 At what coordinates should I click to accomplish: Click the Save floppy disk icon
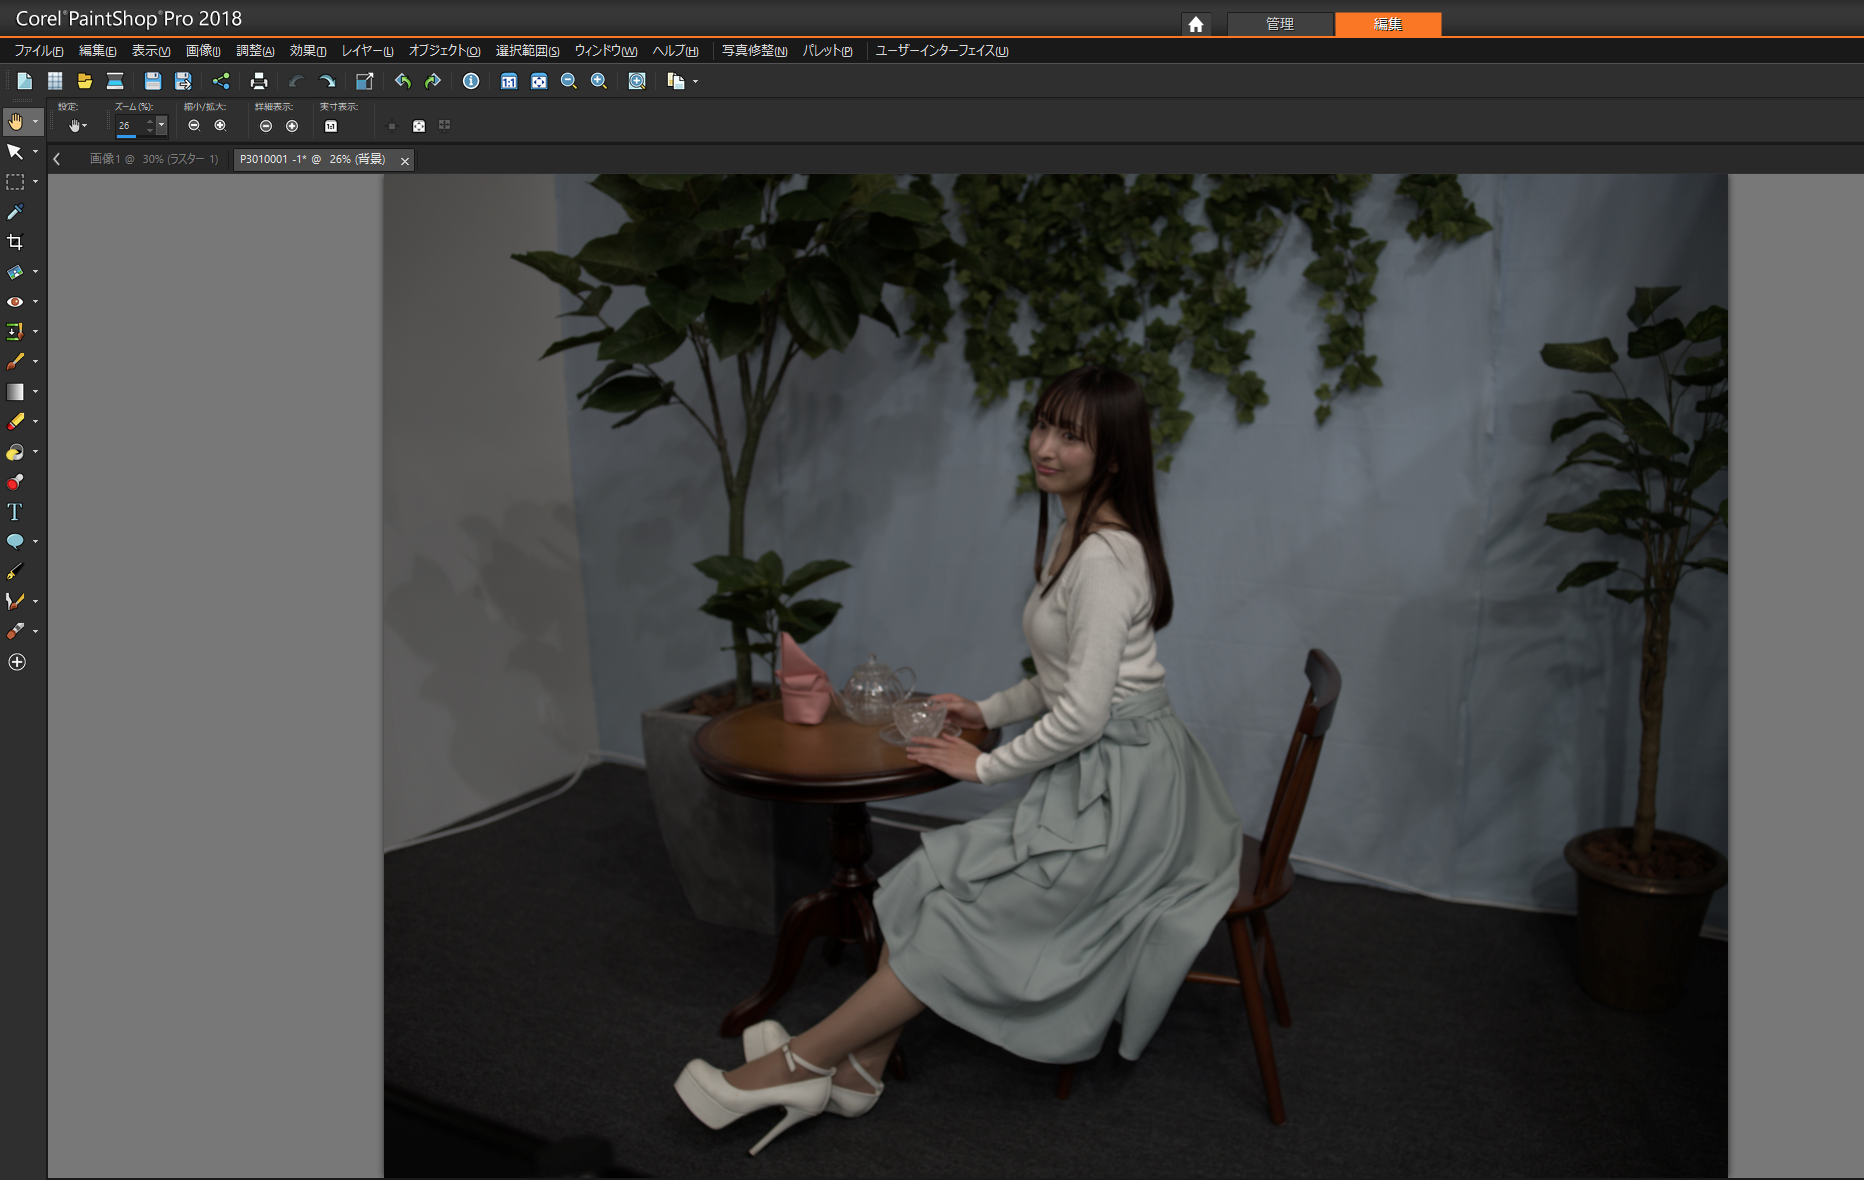click(x=153, y=81)
